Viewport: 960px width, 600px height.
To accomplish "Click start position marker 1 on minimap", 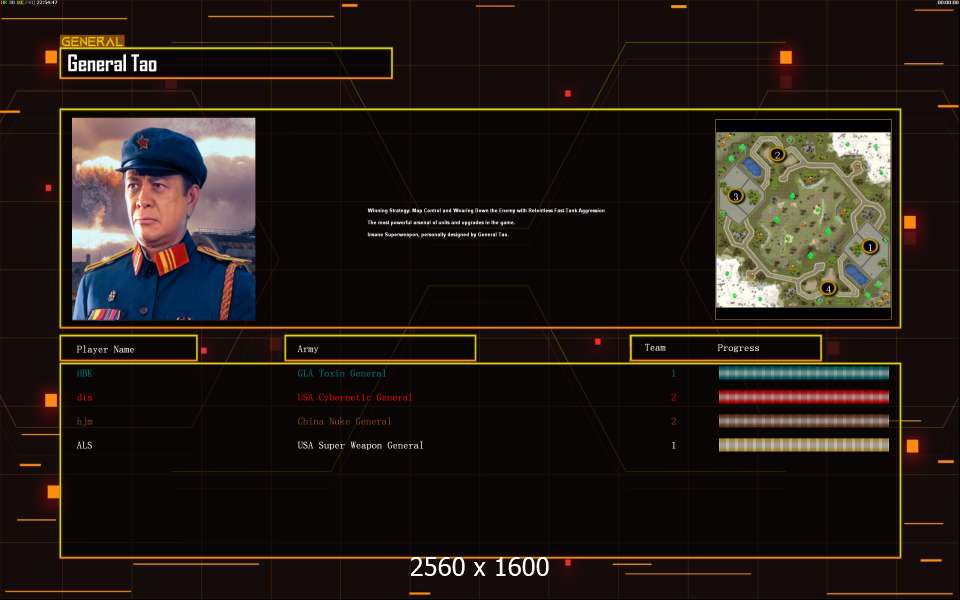I will coord(869,247).
